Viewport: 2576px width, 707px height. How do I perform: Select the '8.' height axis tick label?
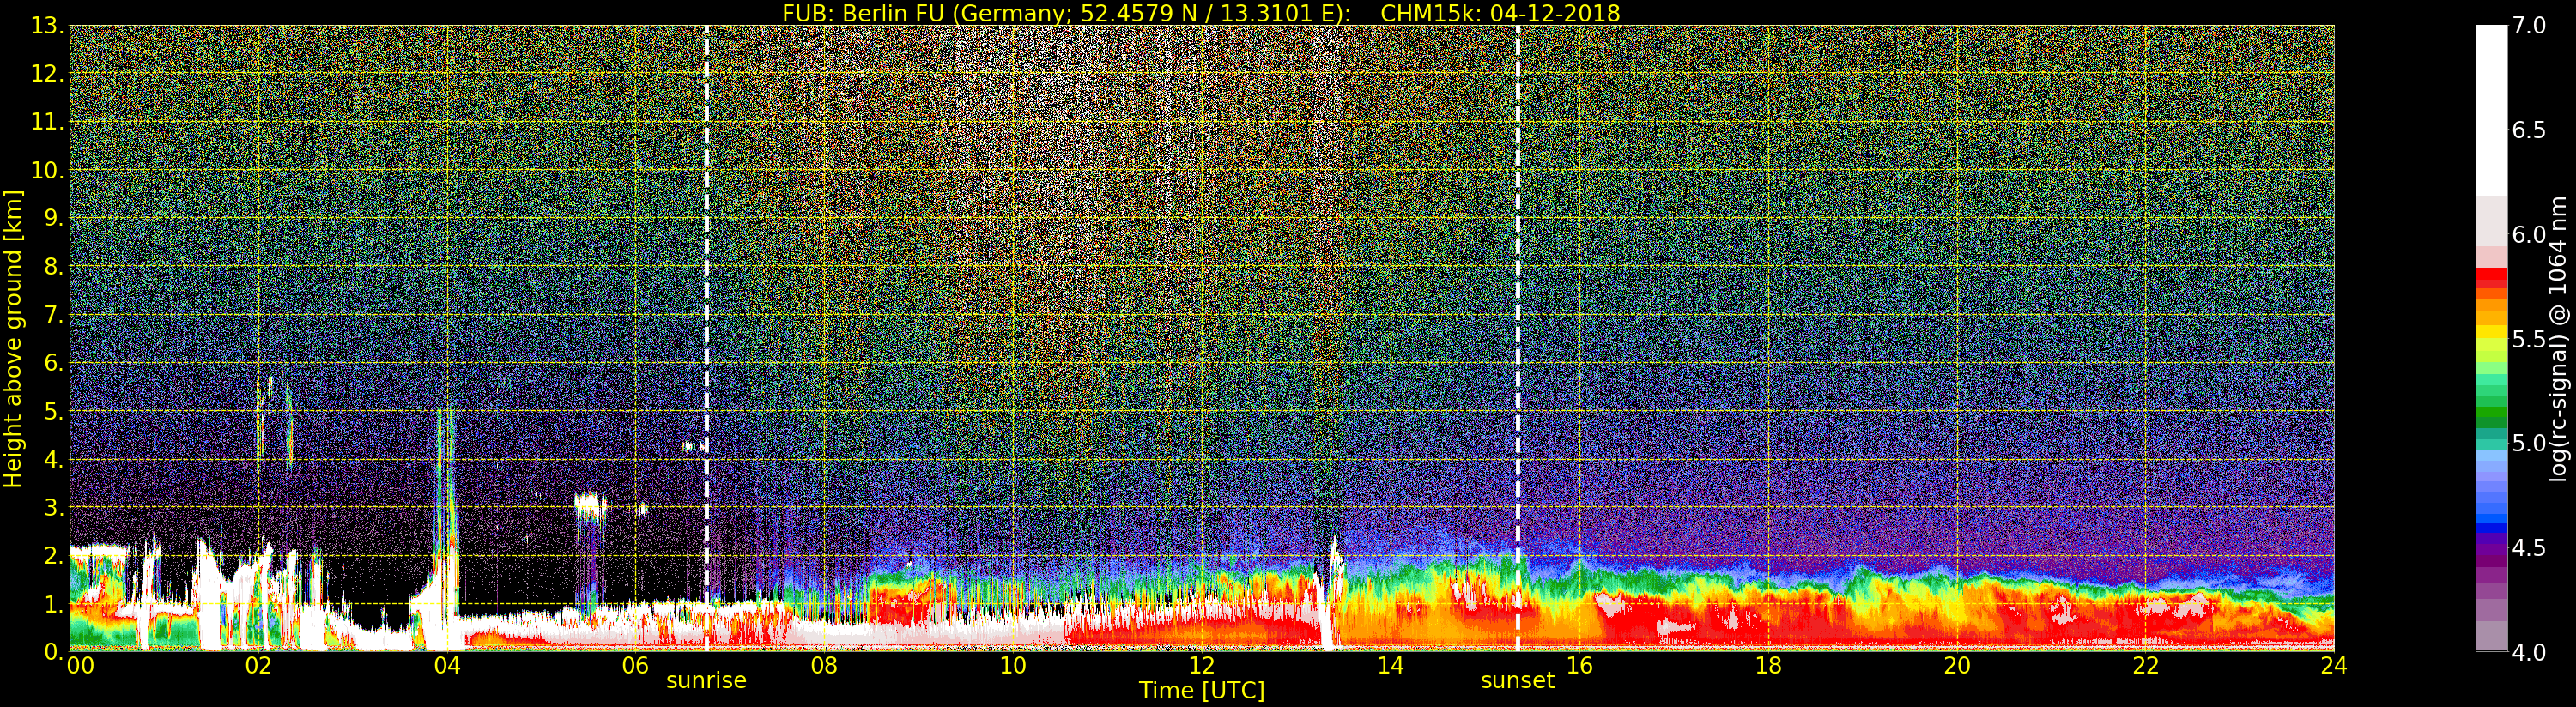(53, 267)
